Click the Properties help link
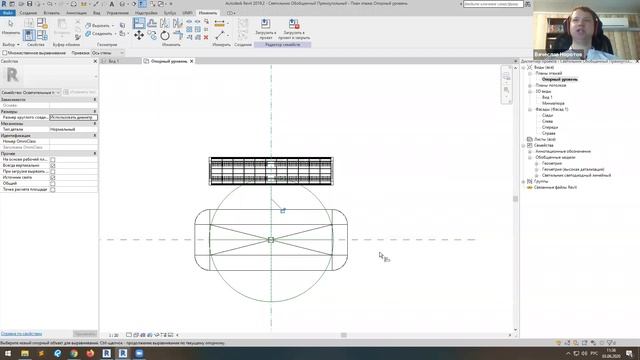 click(x=21, y=334)
